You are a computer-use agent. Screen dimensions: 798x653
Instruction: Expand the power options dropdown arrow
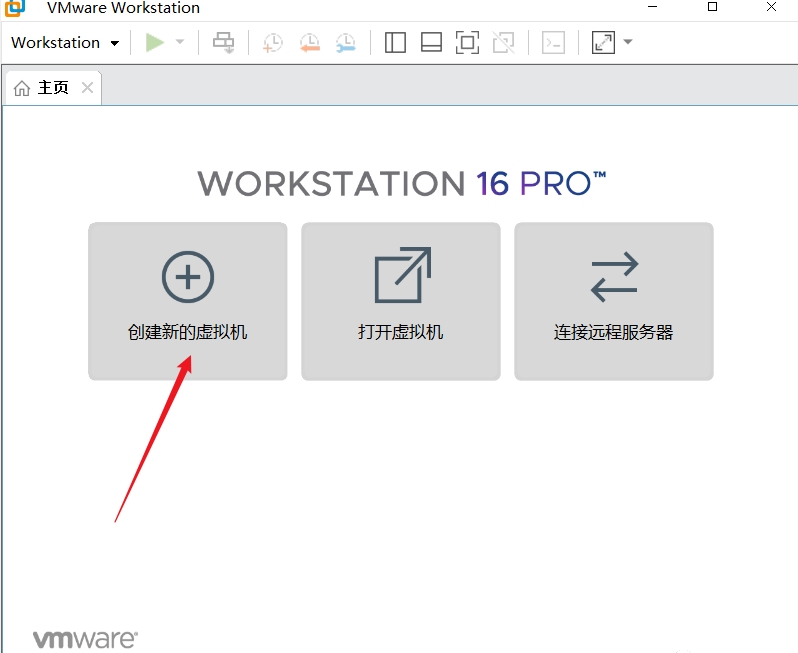[180, 42]
